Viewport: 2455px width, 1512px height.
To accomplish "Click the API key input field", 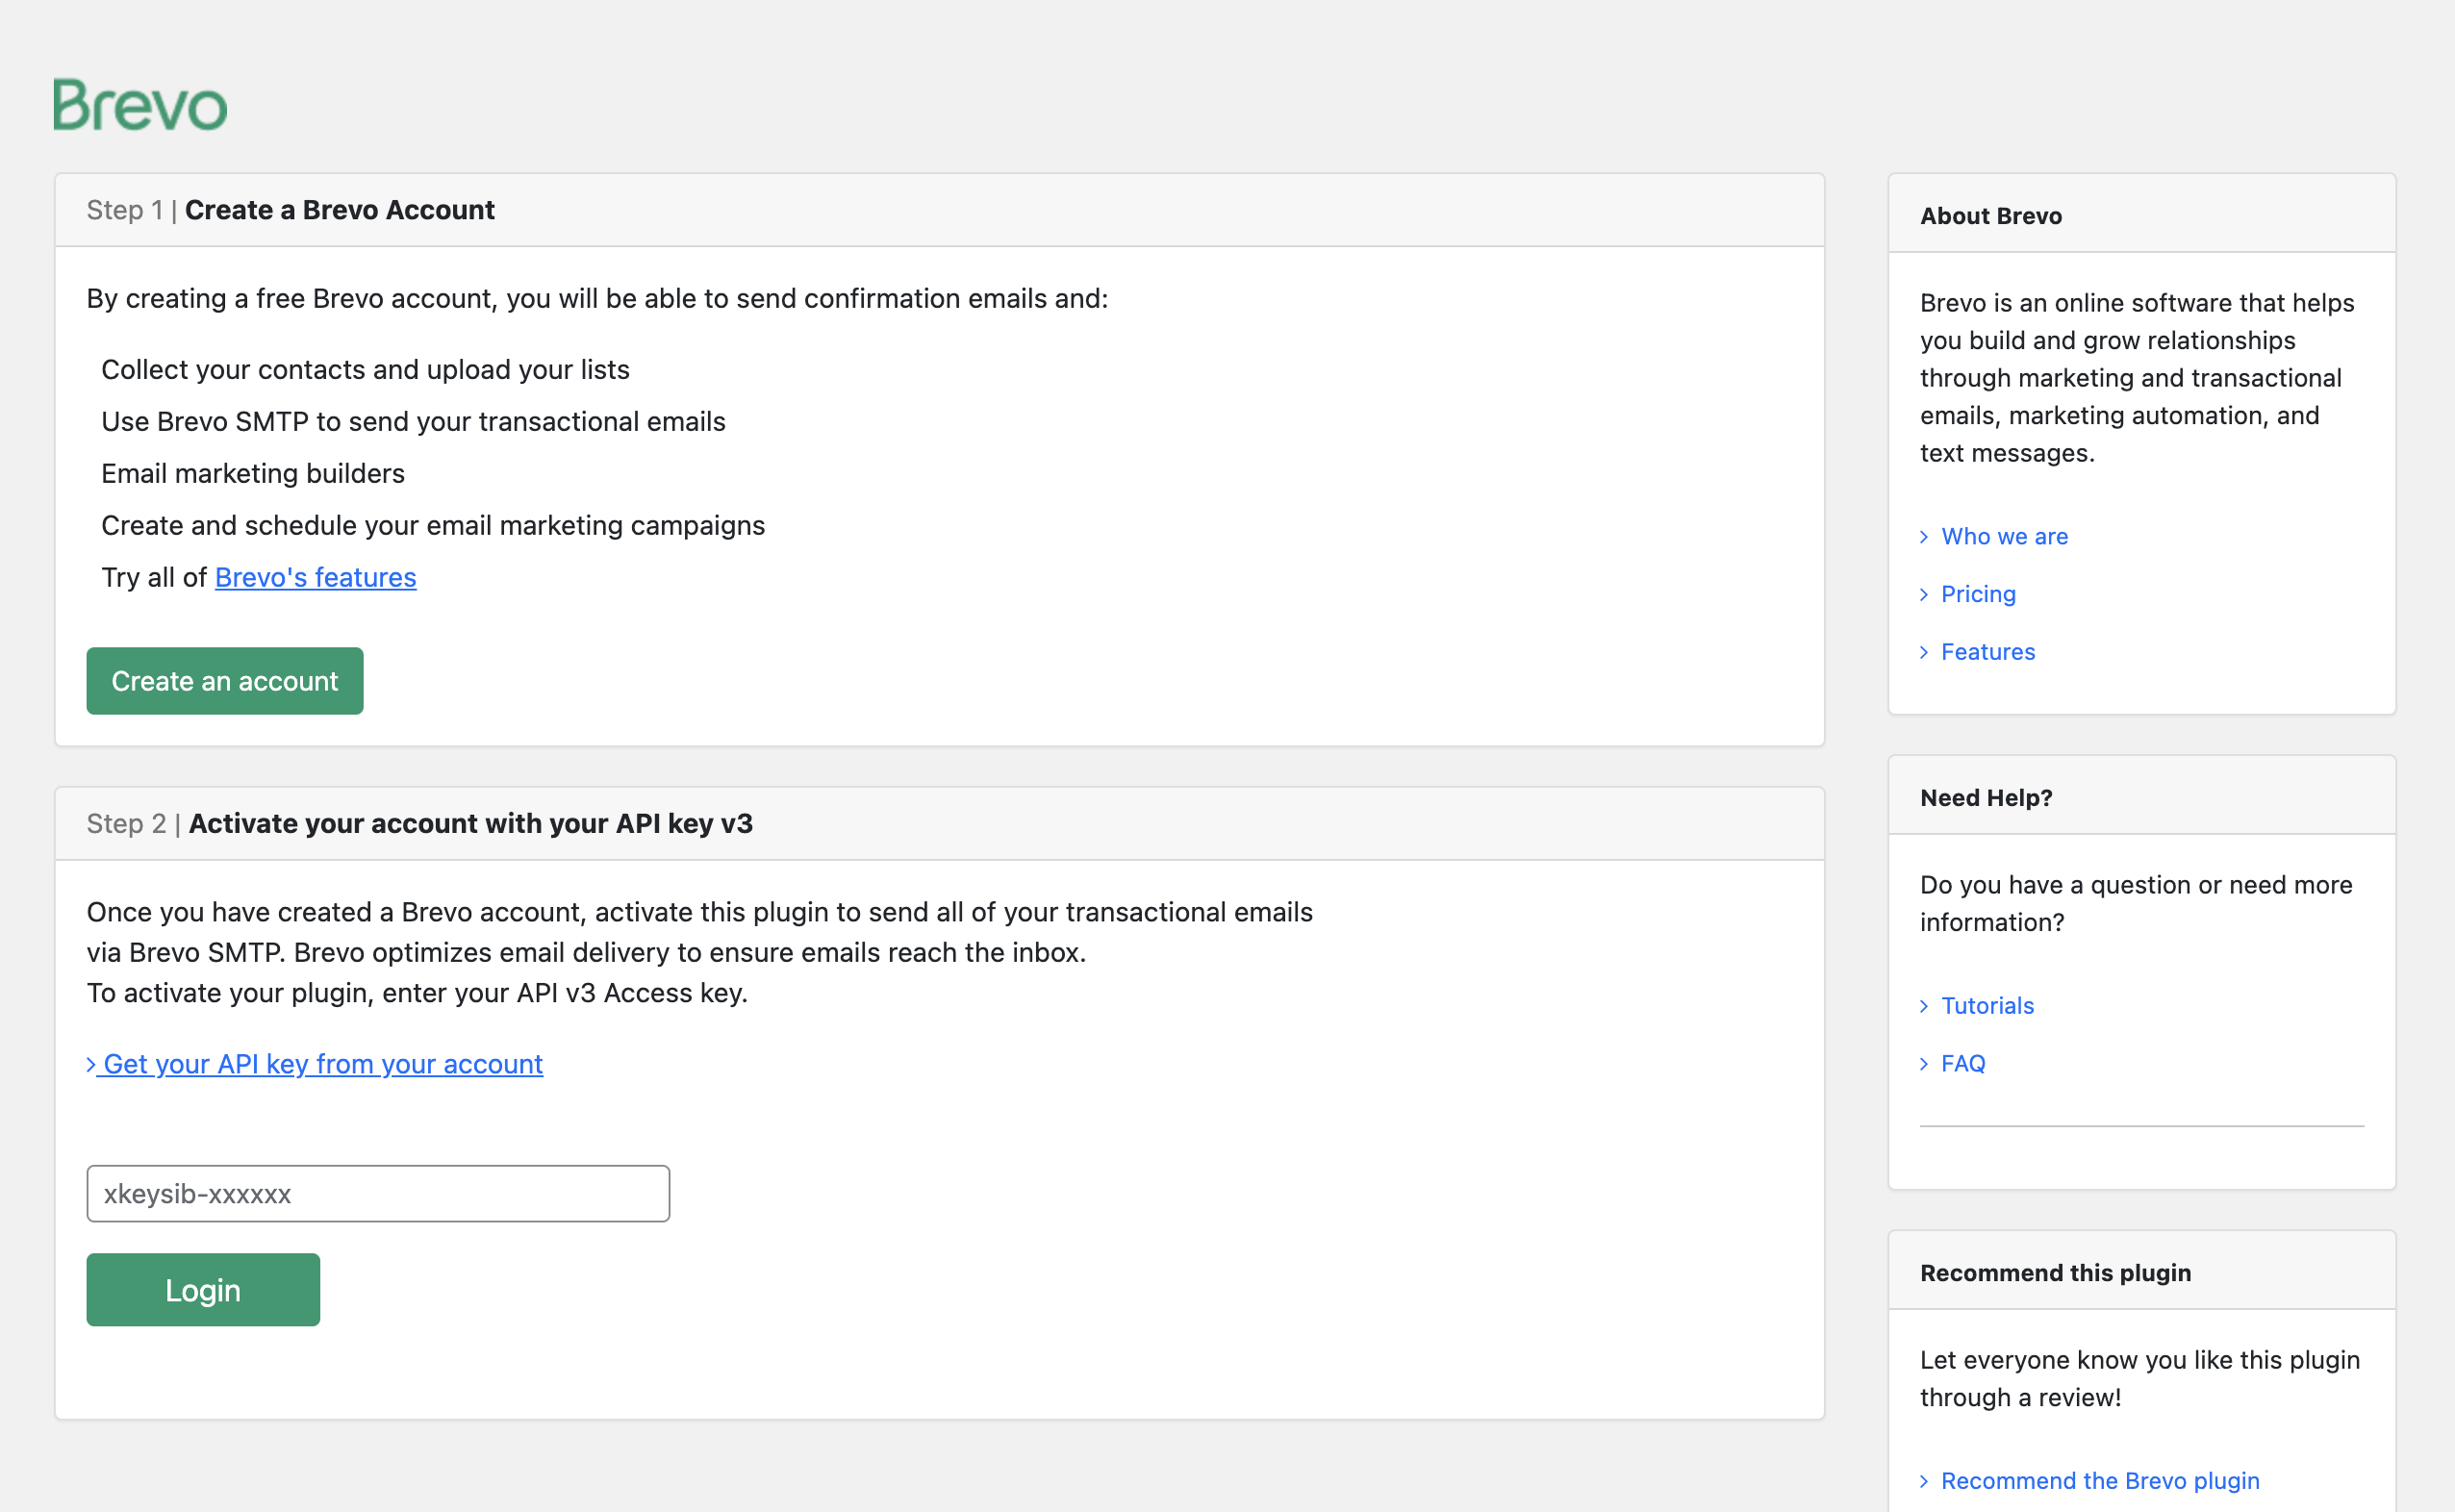I will coord(377,1193).
